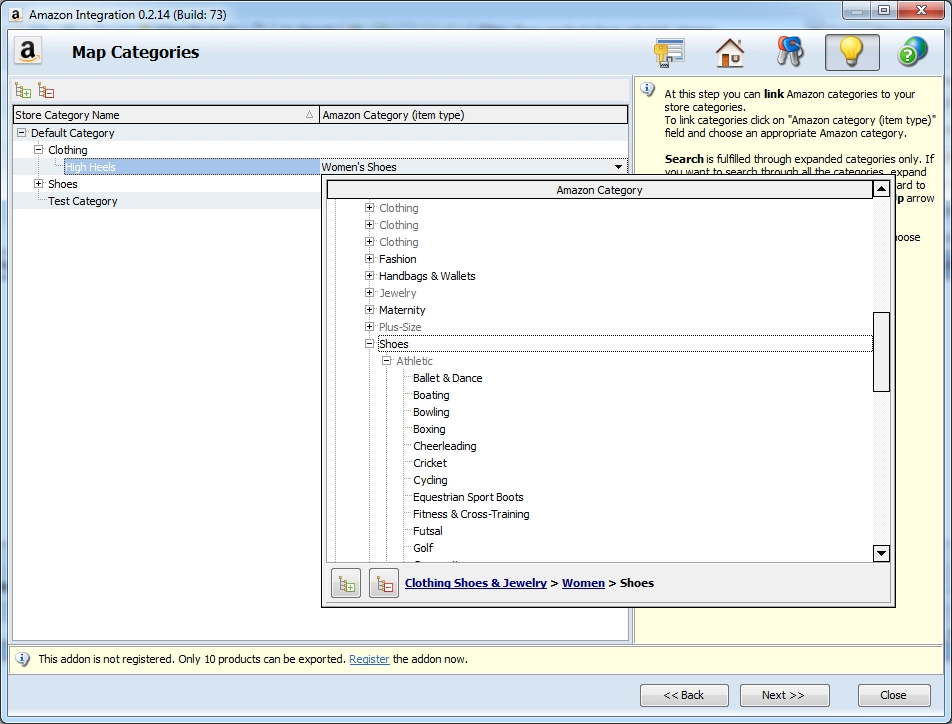This screenshot has height=724, width=952.
Task: Click the Amazon logo icon in header
Action: point(28,52)
